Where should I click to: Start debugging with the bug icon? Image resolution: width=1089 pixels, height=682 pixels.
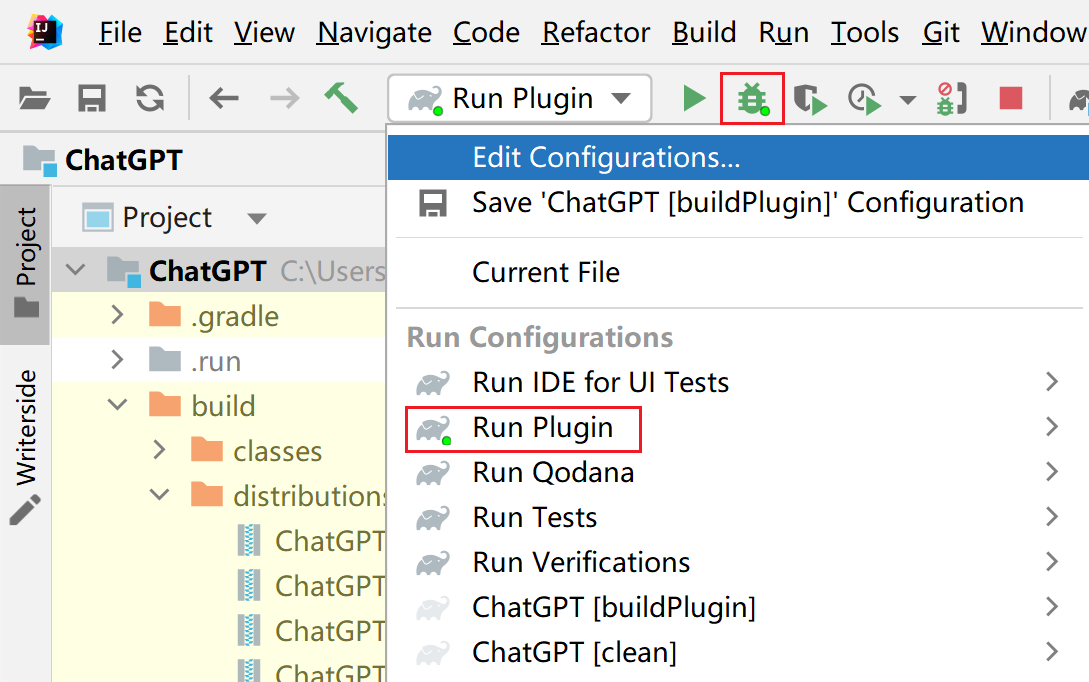[753, 99]
